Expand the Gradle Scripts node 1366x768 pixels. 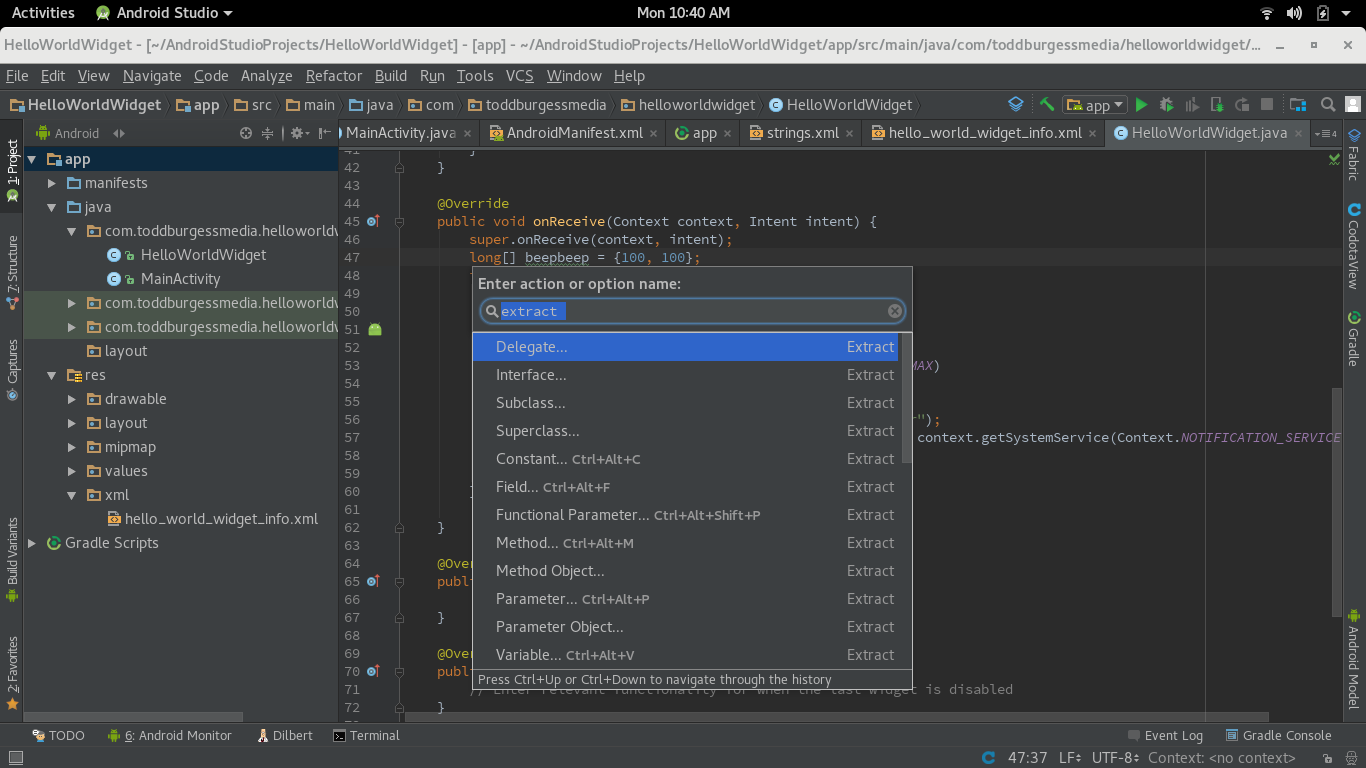32,543
